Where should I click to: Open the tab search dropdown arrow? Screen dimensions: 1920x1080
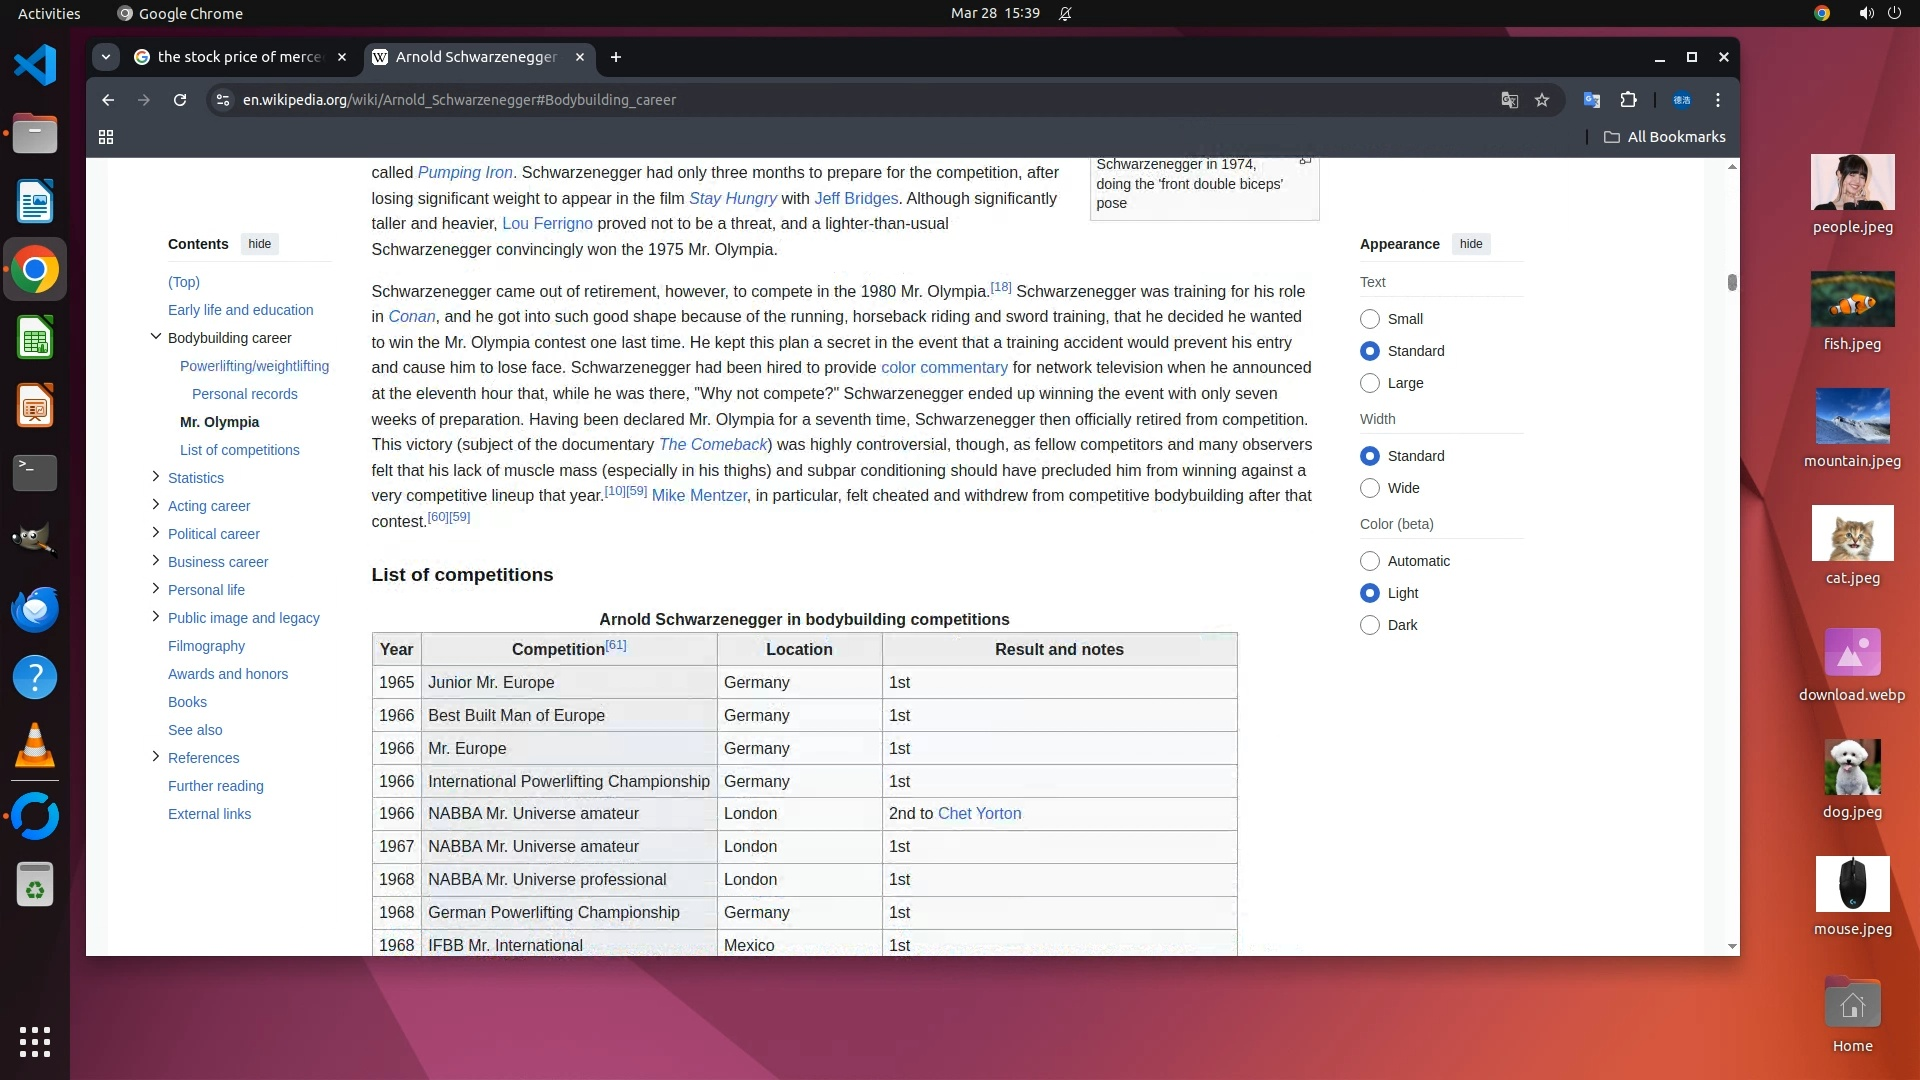tap(106, 57)
